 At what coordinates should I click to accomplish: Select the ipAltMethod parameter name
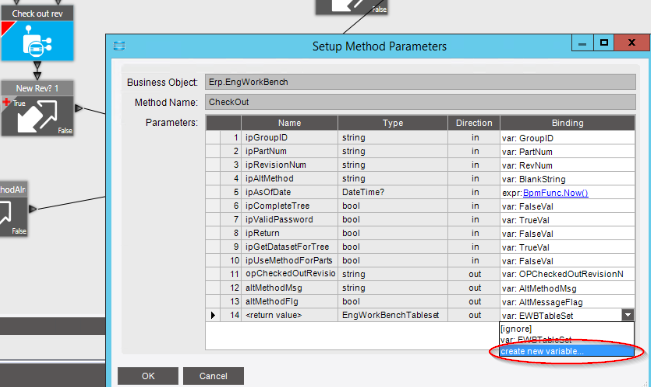click(289, 179)
